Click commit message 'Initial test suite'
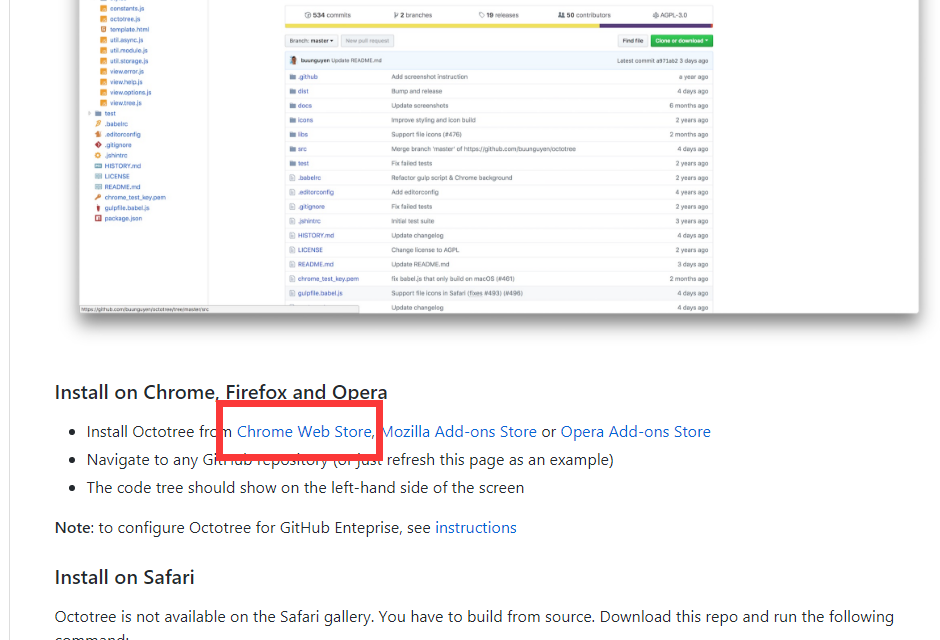 (x=412, y=221)
